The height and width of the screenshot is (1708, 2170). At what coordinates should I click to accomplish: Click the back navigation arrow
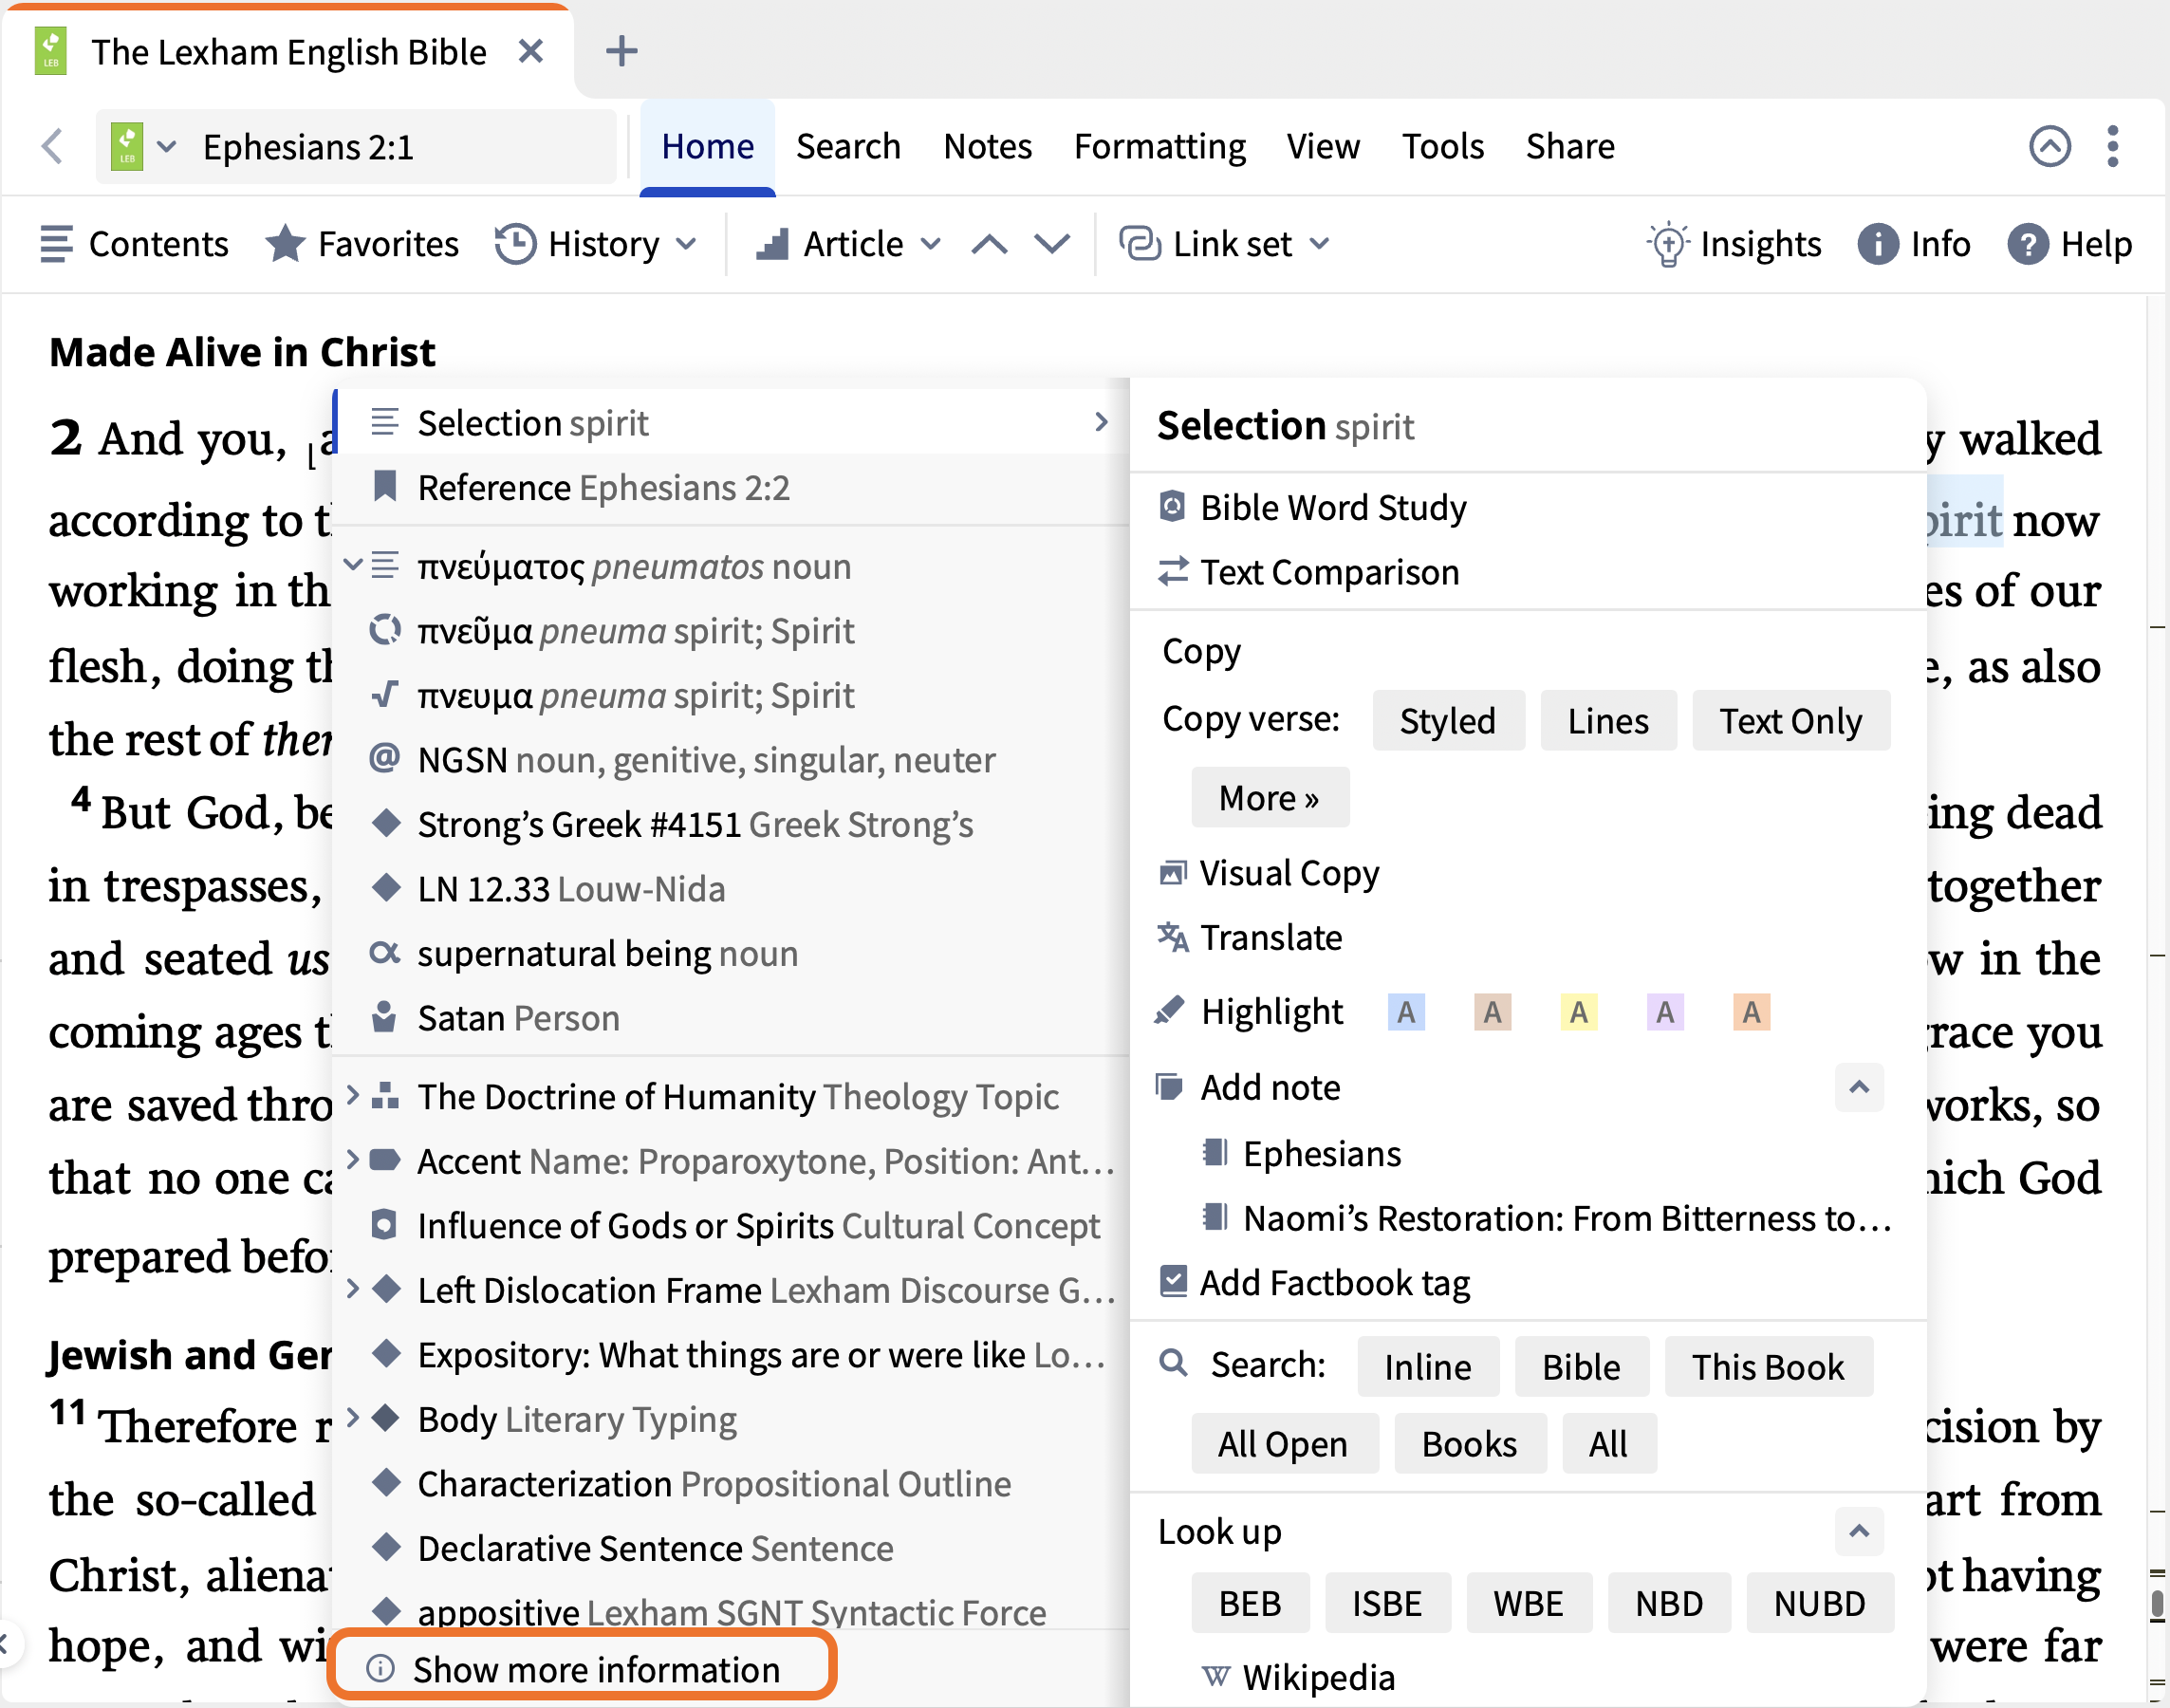tap(53, 146)
